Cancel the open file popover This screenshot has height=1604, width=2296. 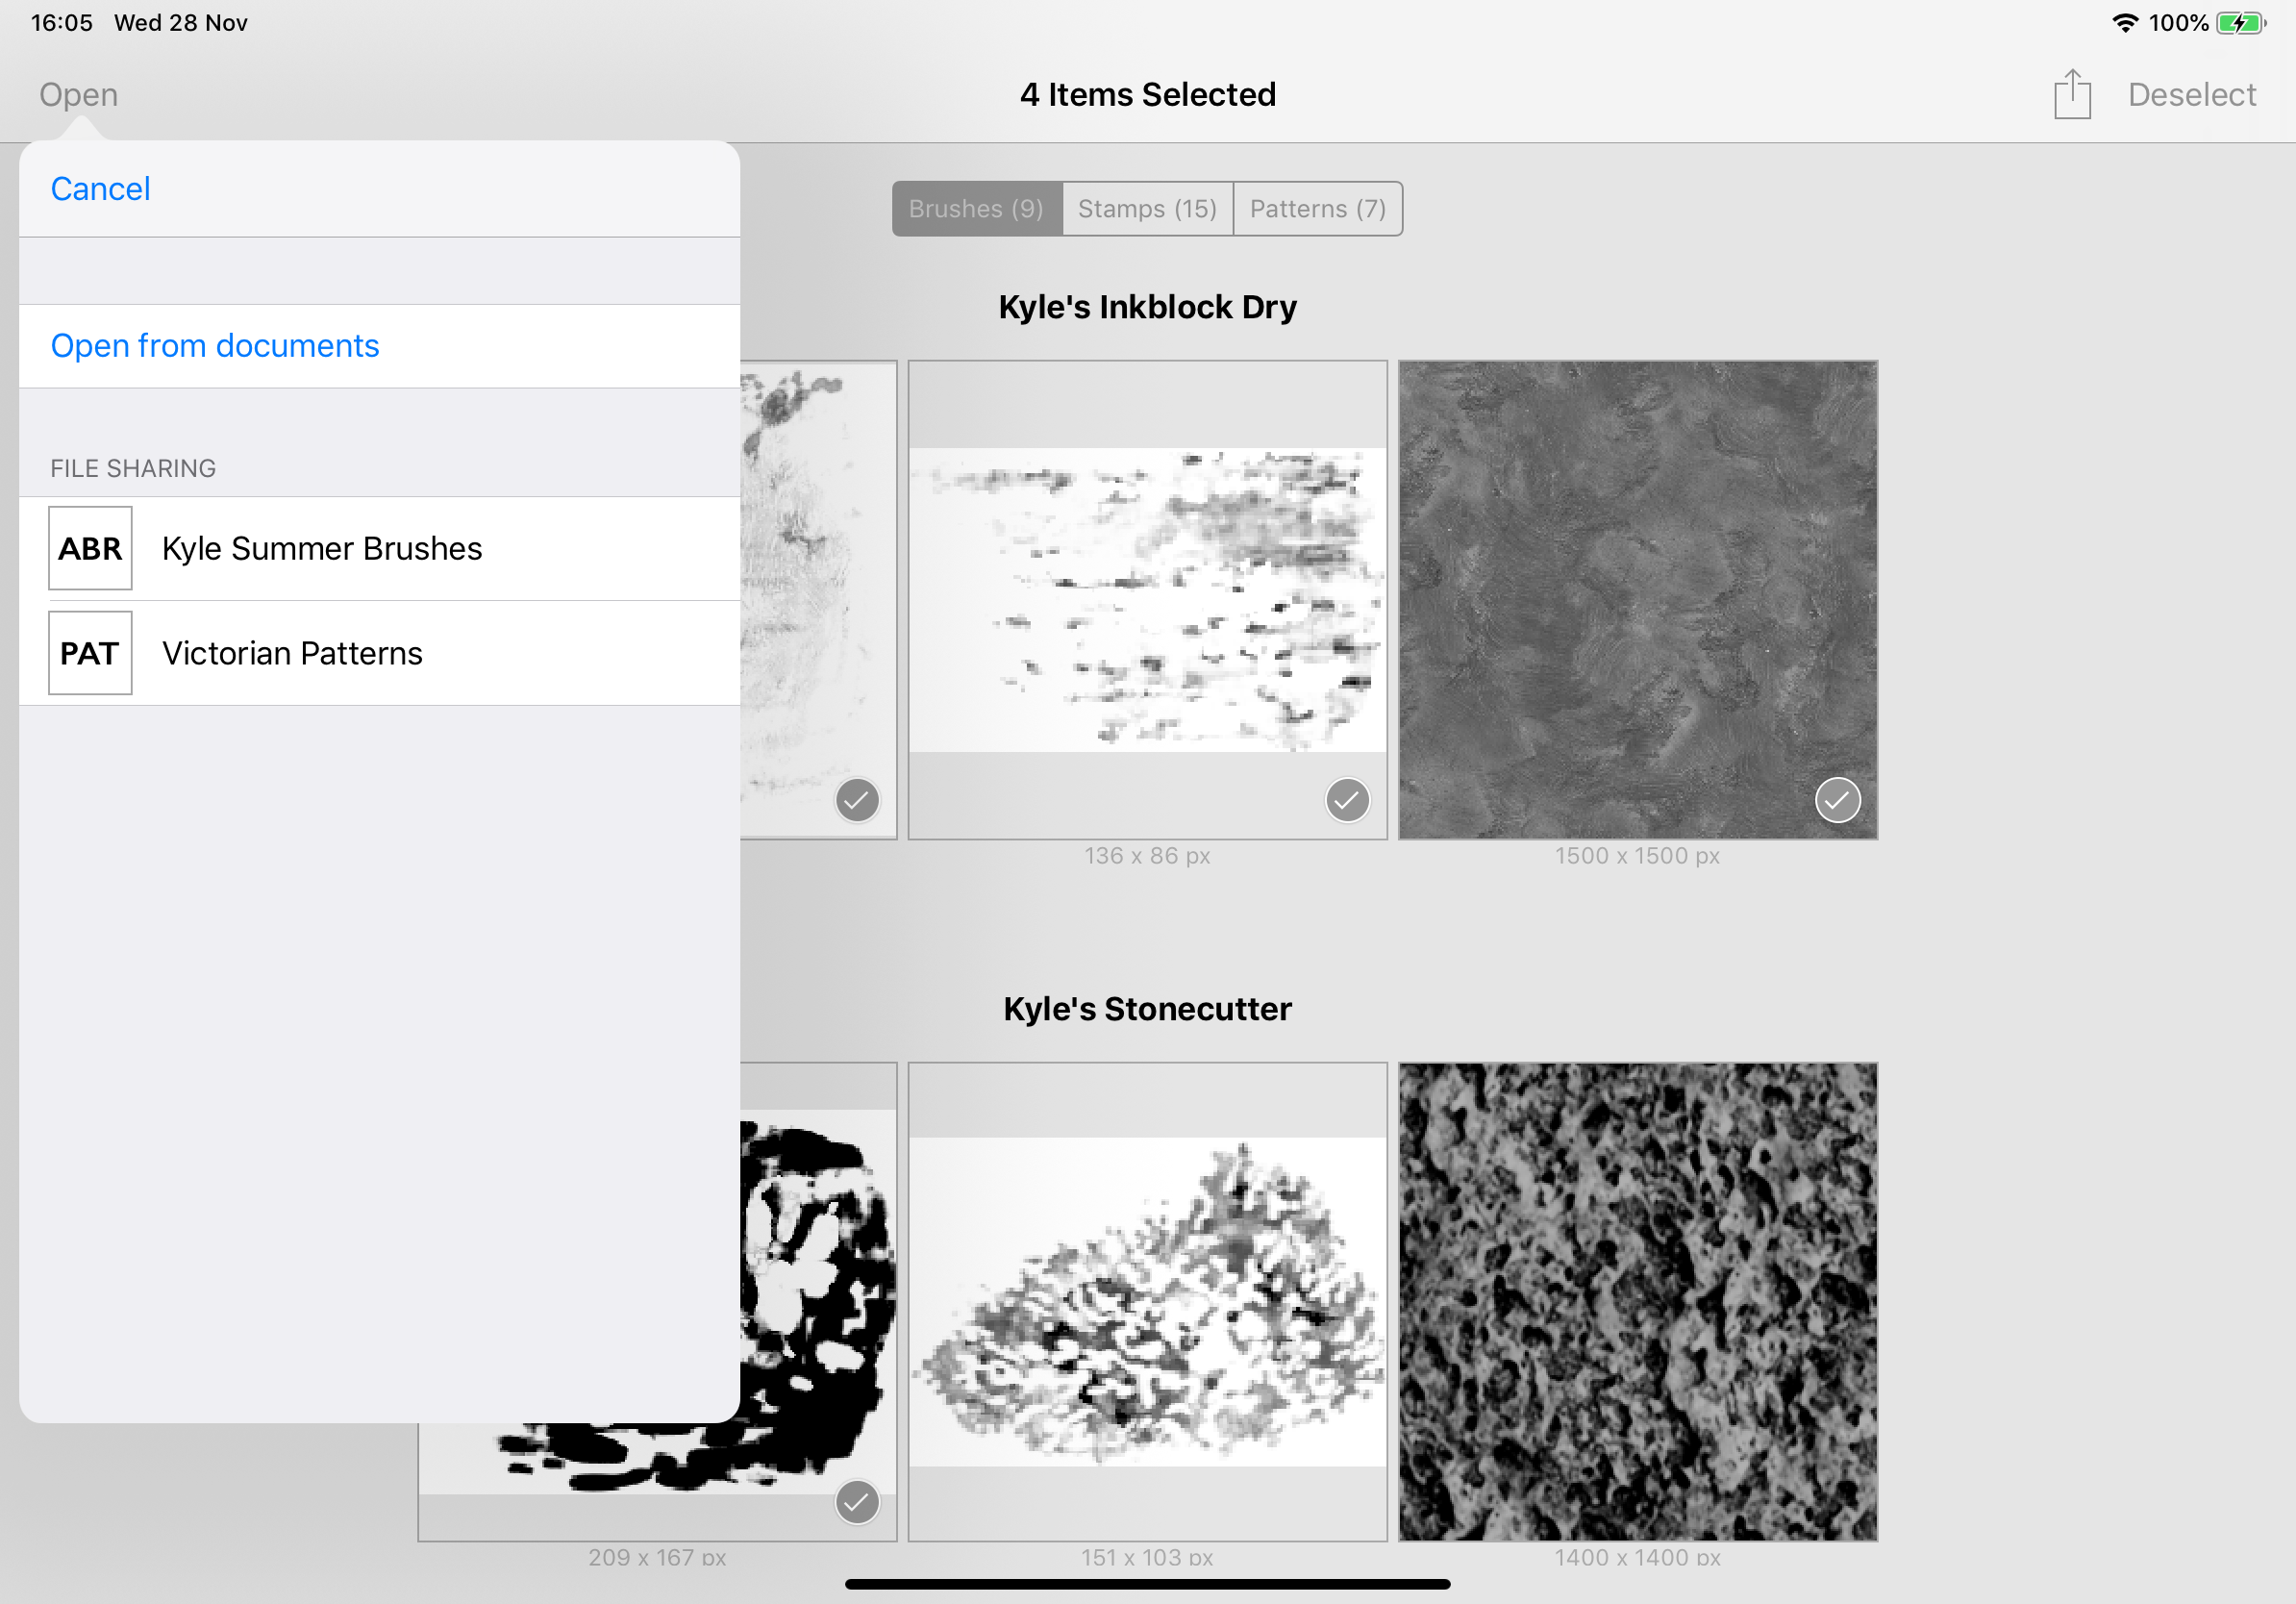pos(100,189)
